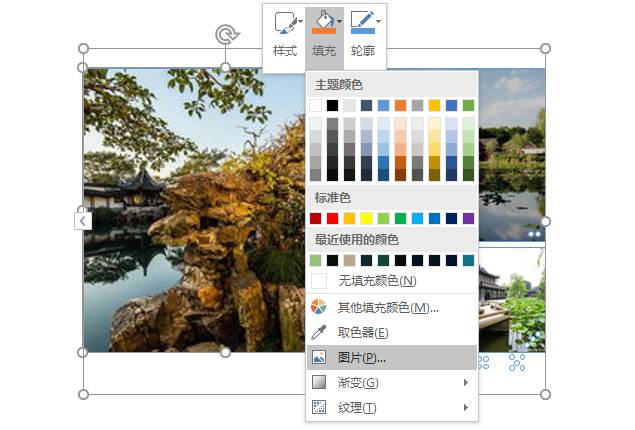
Task: Choose the purple standard color swatch
Action: [469, 219]
